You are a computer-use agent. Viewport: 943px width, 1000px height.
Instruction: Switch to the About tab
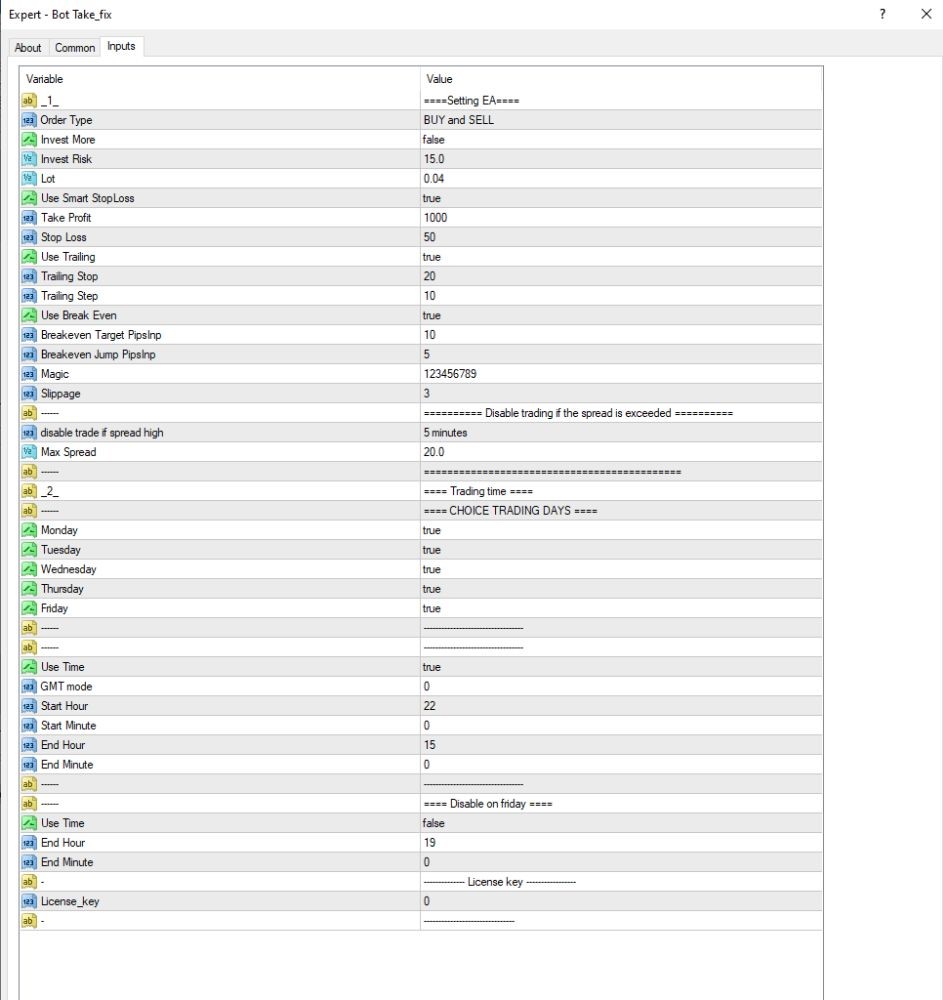click(x=28, y=48)
